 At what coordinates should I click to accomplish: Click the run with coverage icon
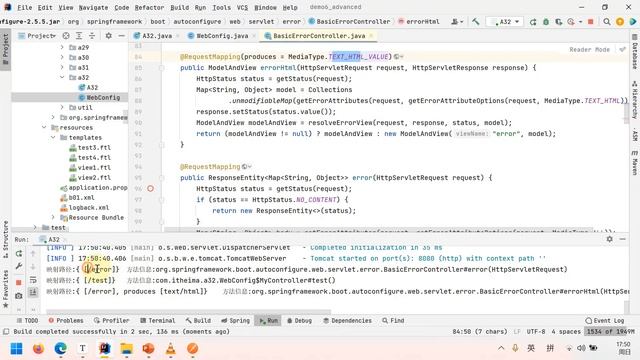[558, 22]
